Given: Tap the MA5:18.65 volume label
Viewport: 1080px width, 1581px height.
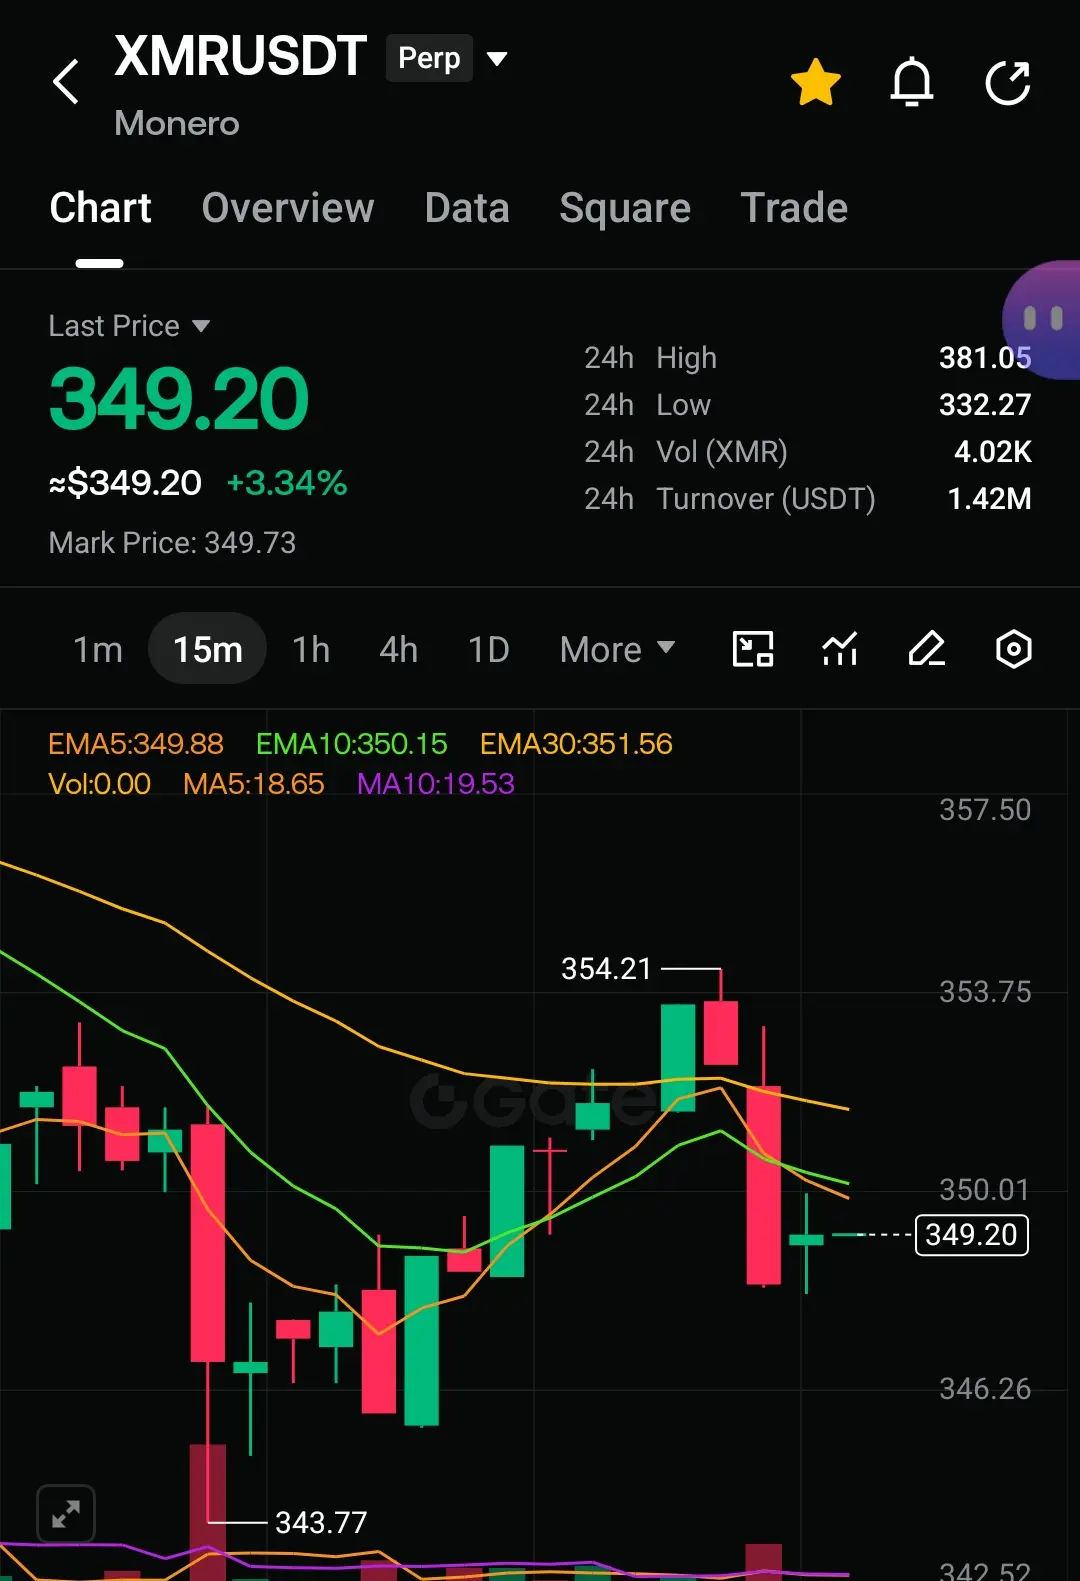Looking at the screenshot, I should tap(254, 784).
